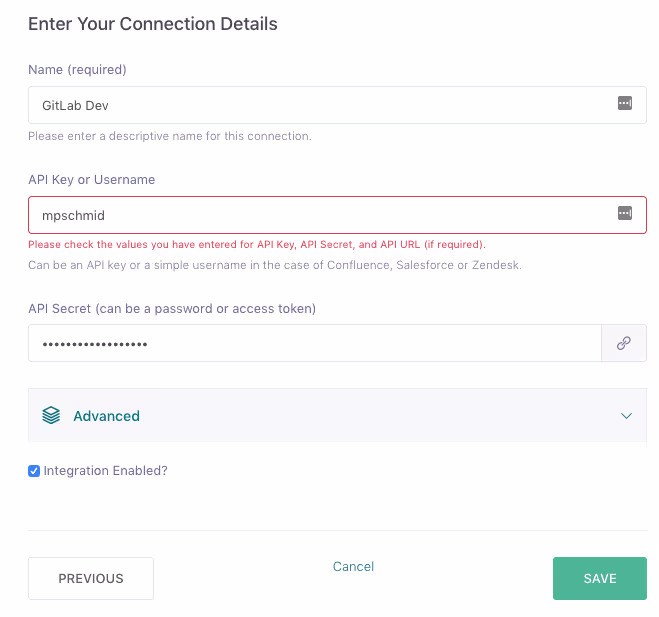Click the API Secret field label

(x=172, y=308)
